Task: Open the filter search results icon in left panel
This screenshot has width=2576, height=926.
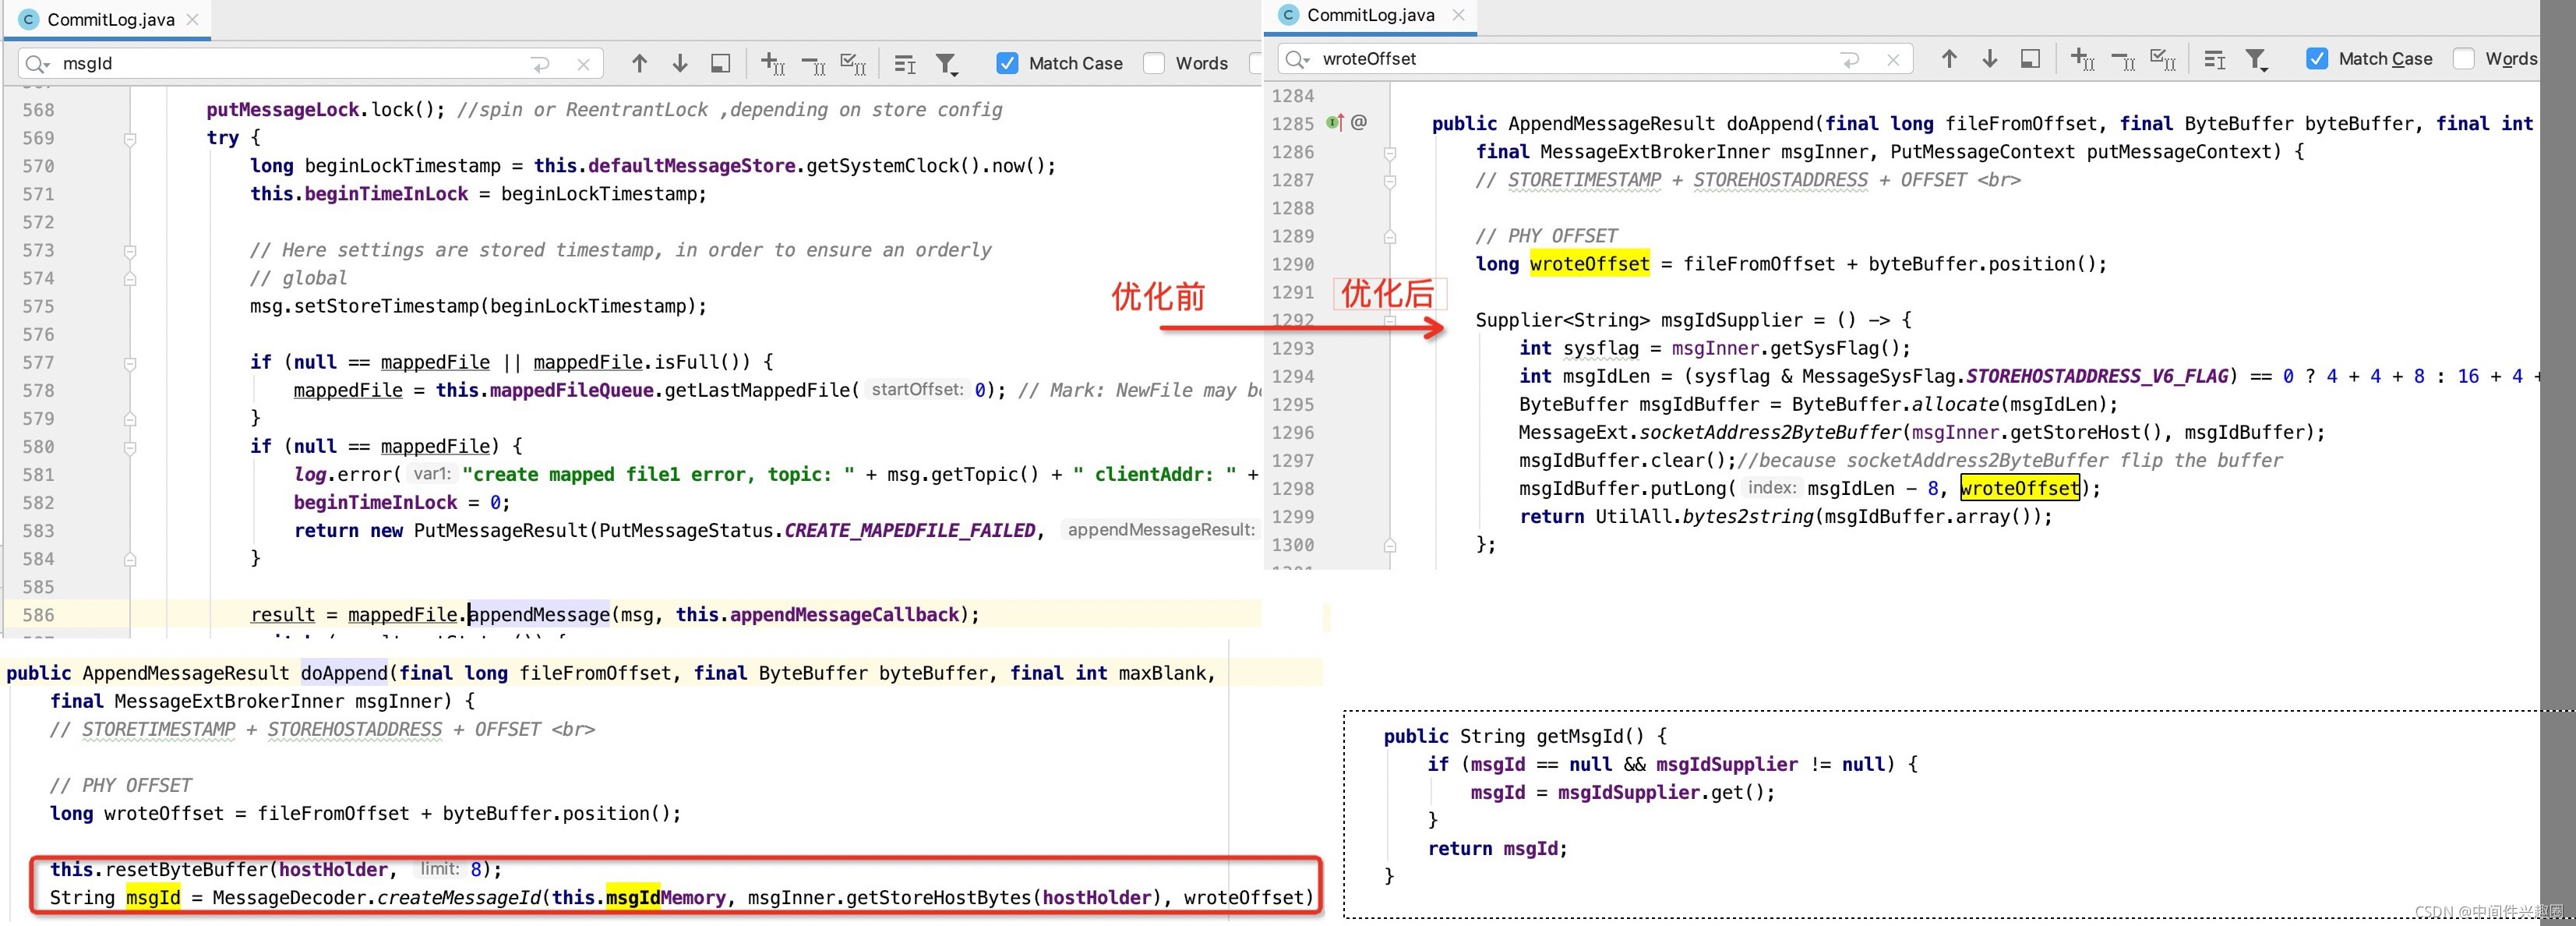Action: coord(946,64)
